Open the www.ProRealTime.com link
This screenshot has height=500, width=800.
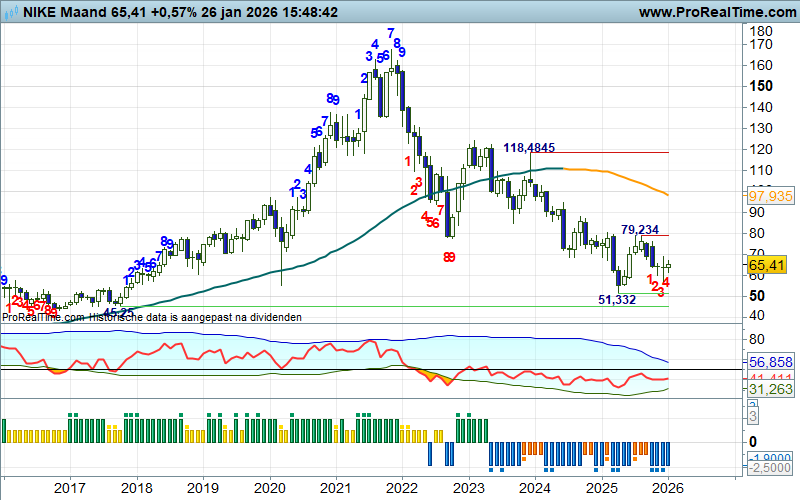pyautogui.click(x=714, y=12)
